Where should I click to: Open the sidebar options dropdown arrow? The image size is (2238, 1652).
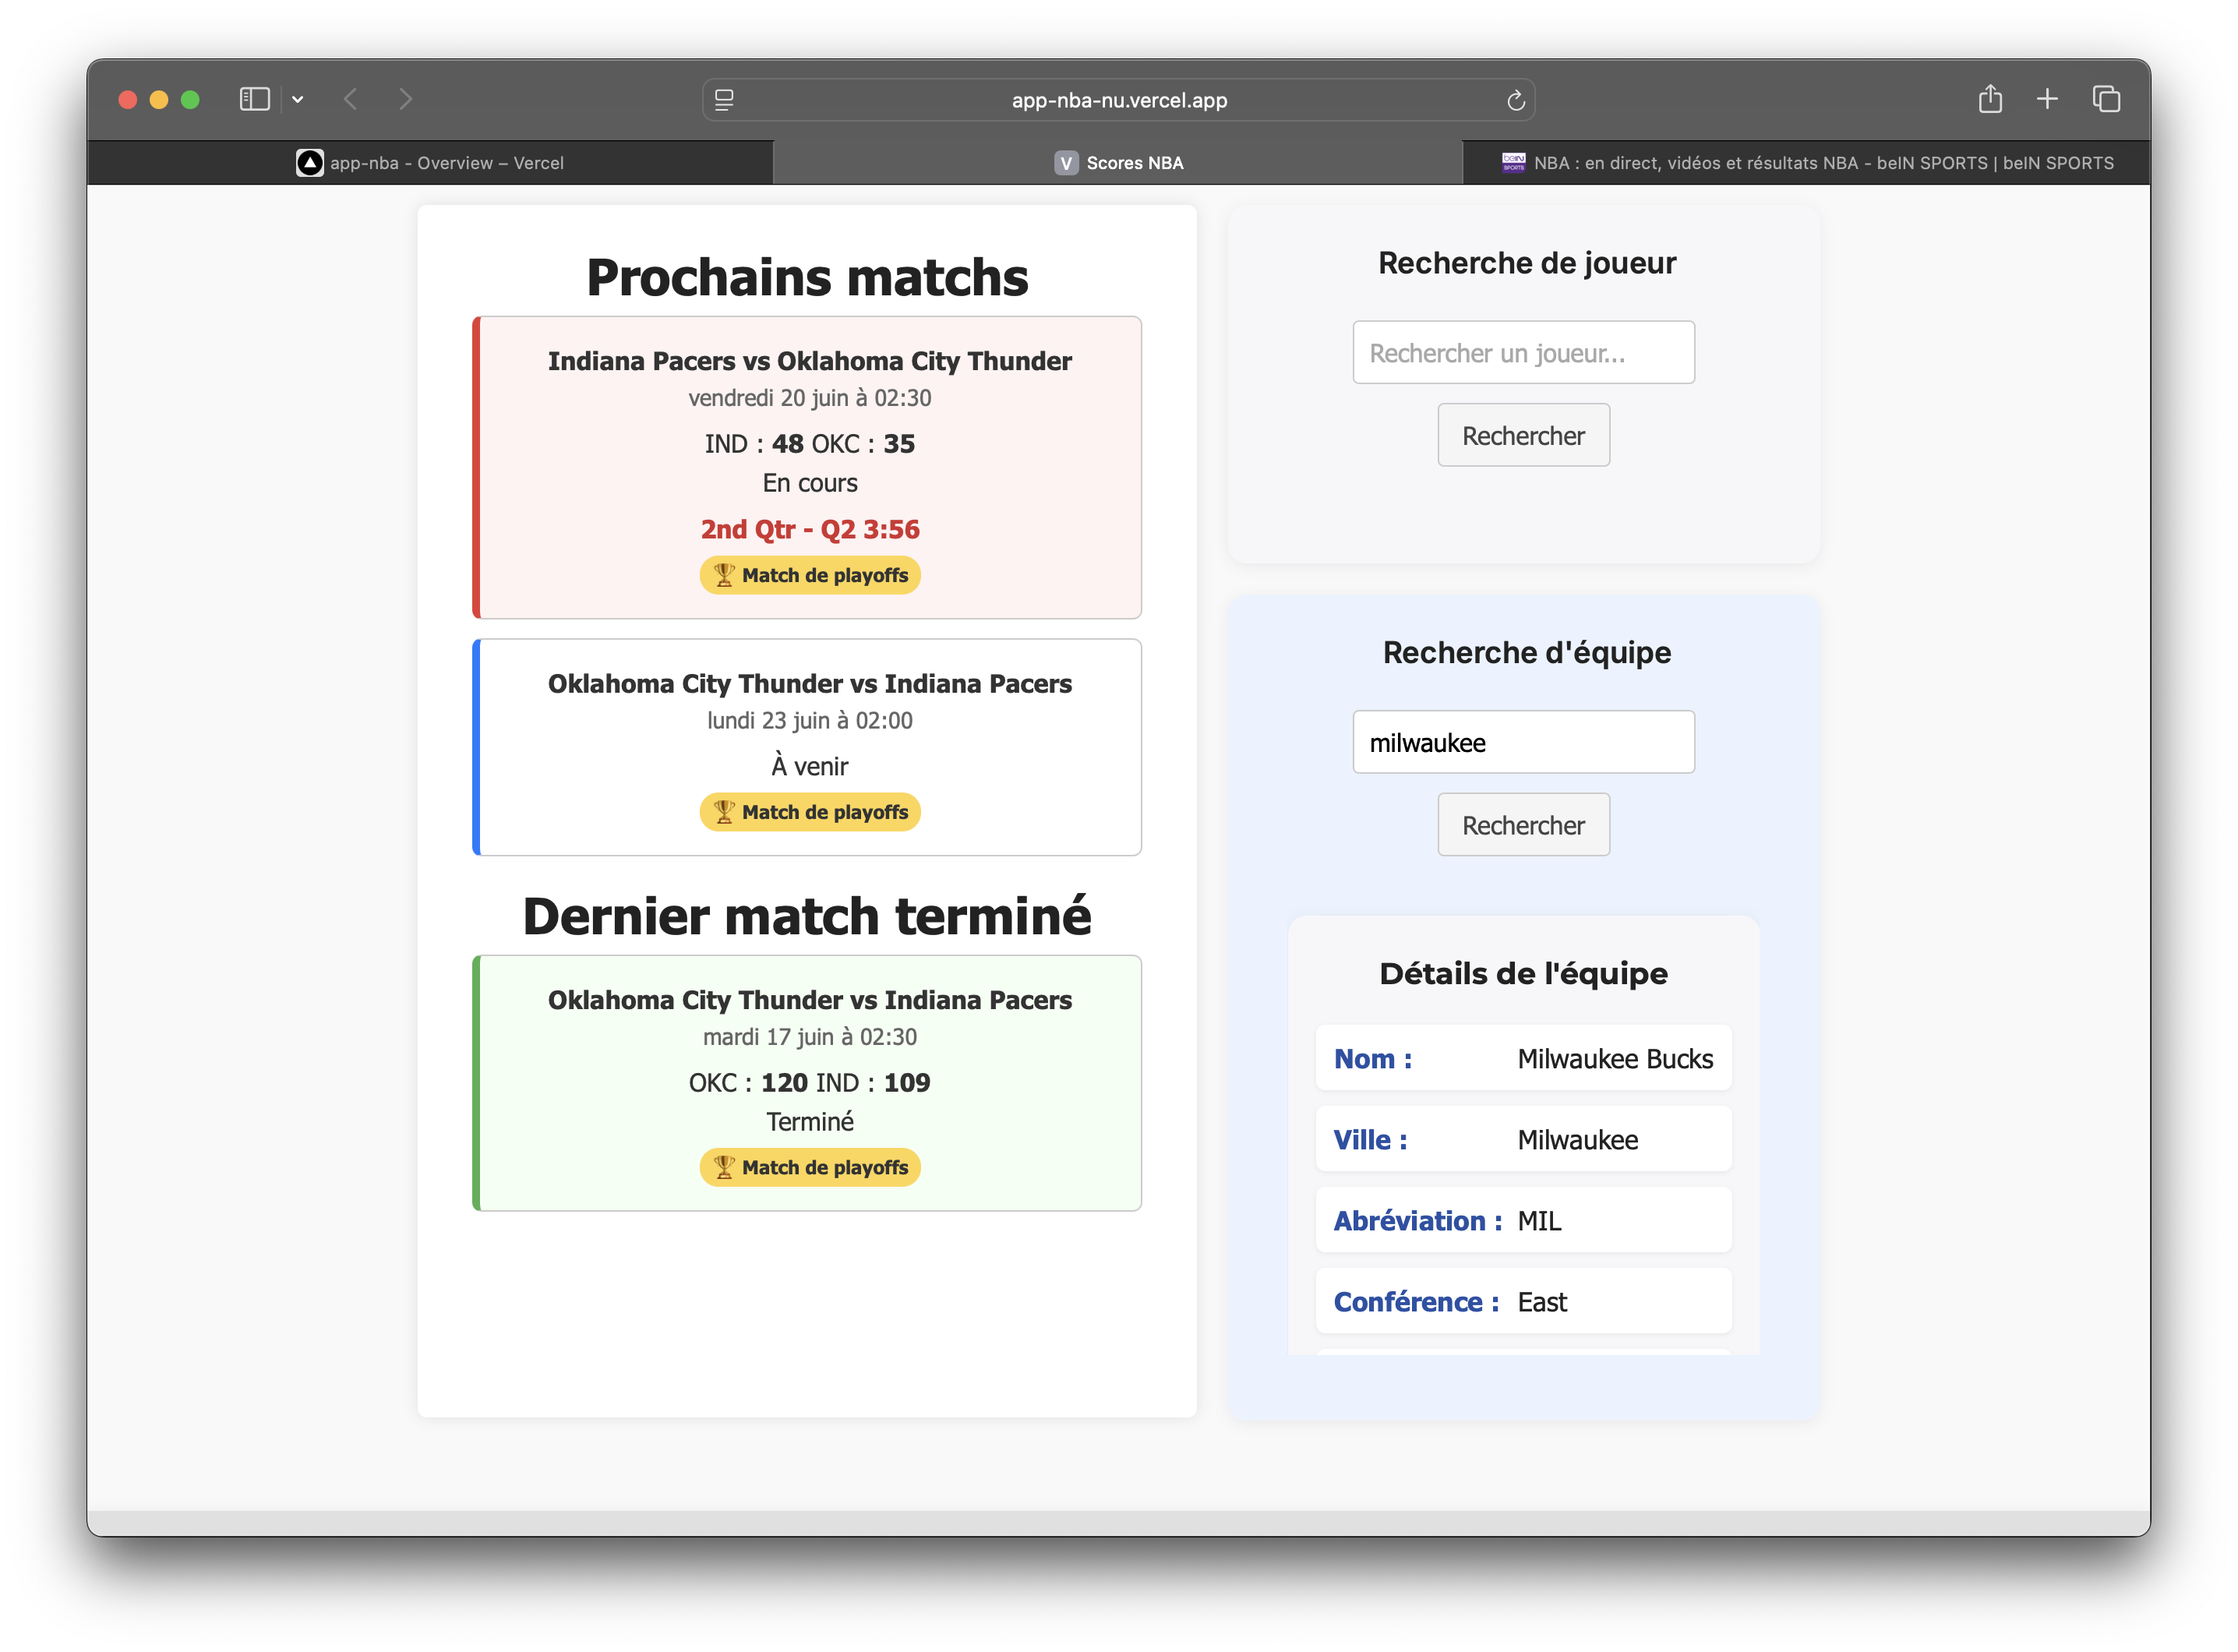click(298, 100)
